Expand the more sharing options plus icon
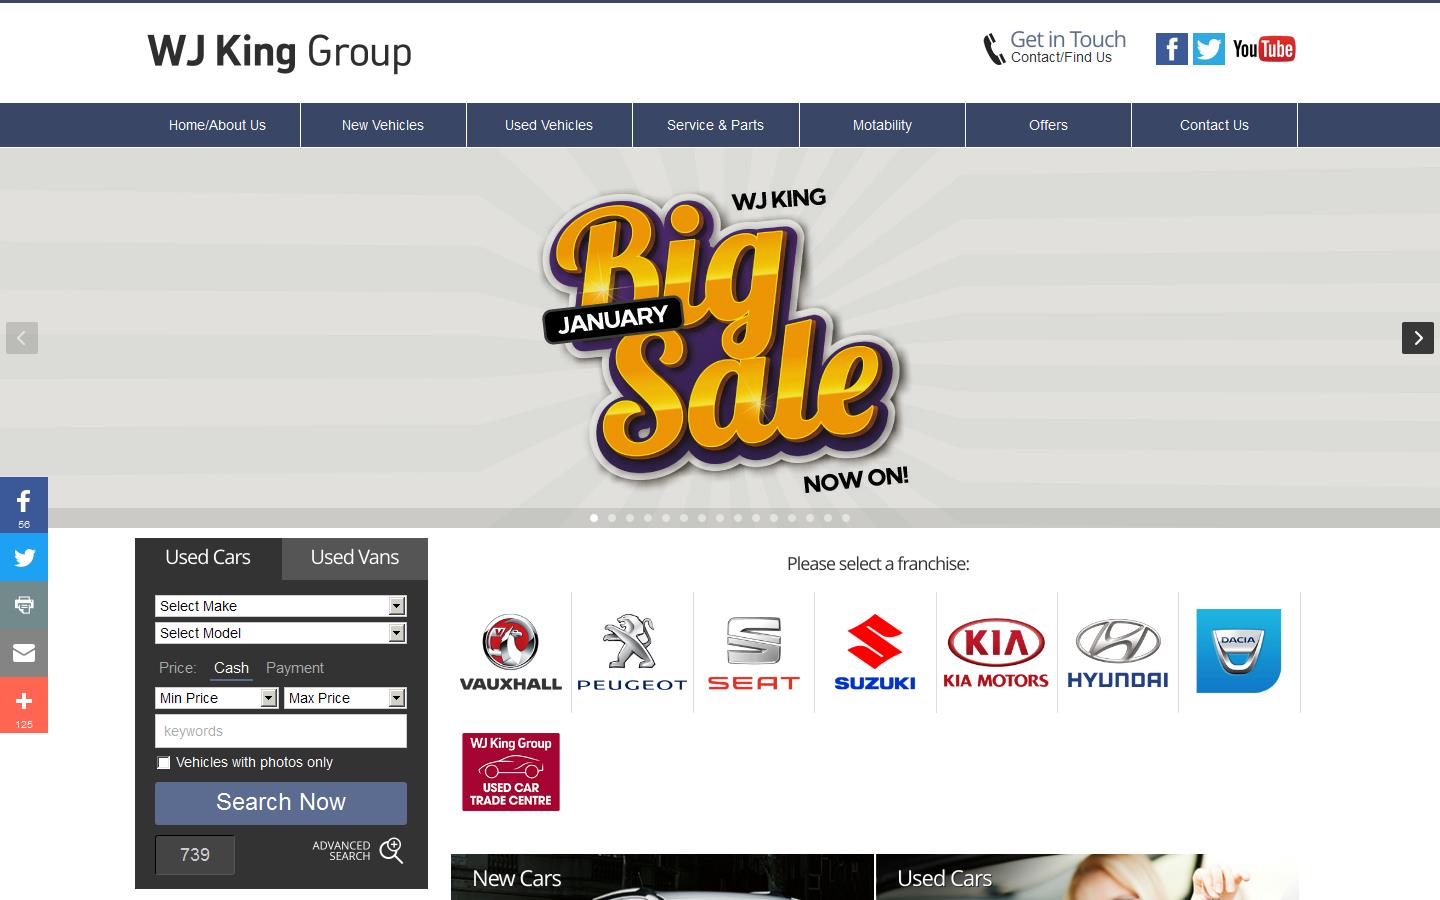This screenshot has height=900, width=1440. (x=23, y=701)
